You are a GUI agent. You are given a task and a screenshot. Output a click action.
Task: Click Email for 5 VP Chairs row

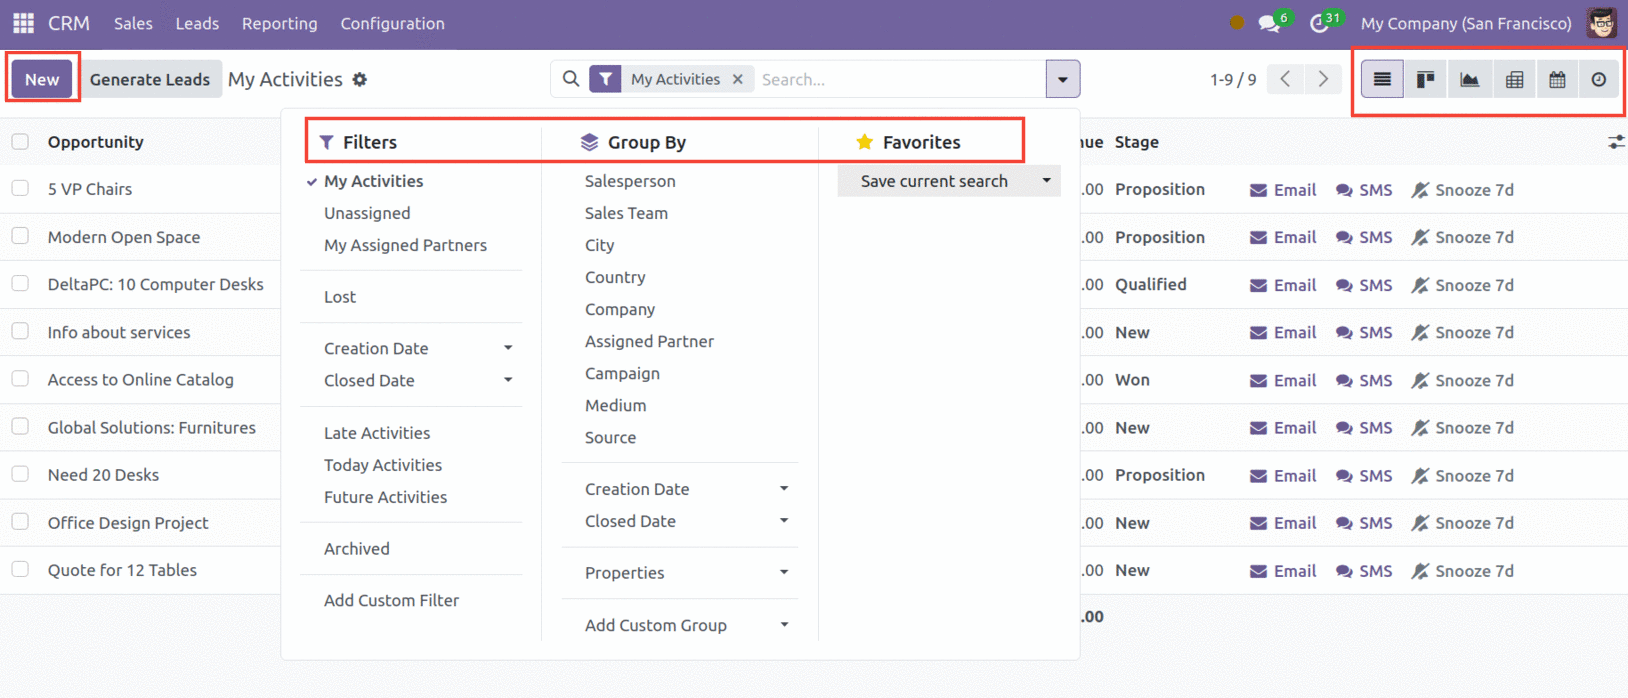coord(1283,190)
